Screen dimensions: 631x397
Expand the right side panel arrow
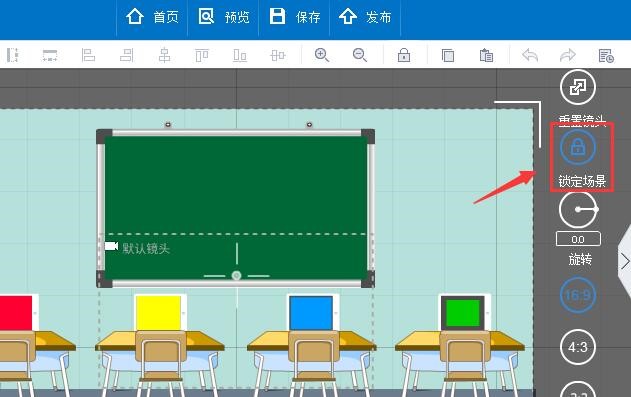[x=625, y=262]
